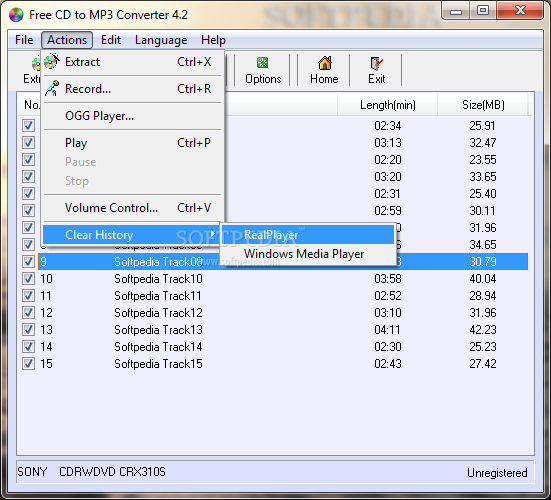
Task: Open the Language menu
Action: pyautogui.click(x=161, y=40)
